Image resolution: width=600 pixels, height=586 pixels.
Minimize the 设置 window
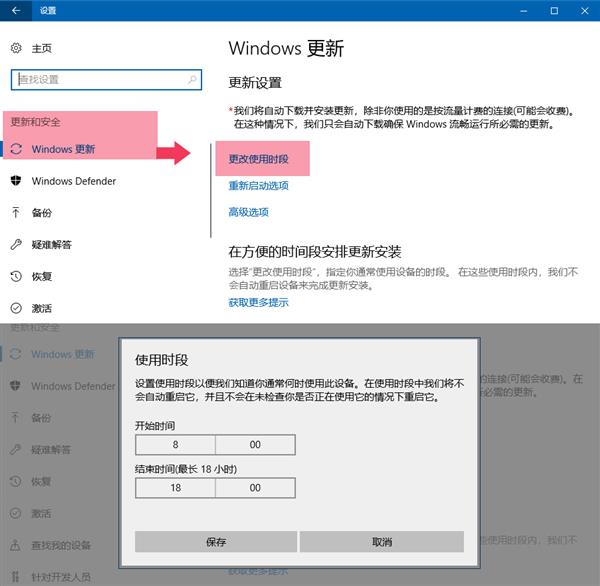click(x=523, y=11)
